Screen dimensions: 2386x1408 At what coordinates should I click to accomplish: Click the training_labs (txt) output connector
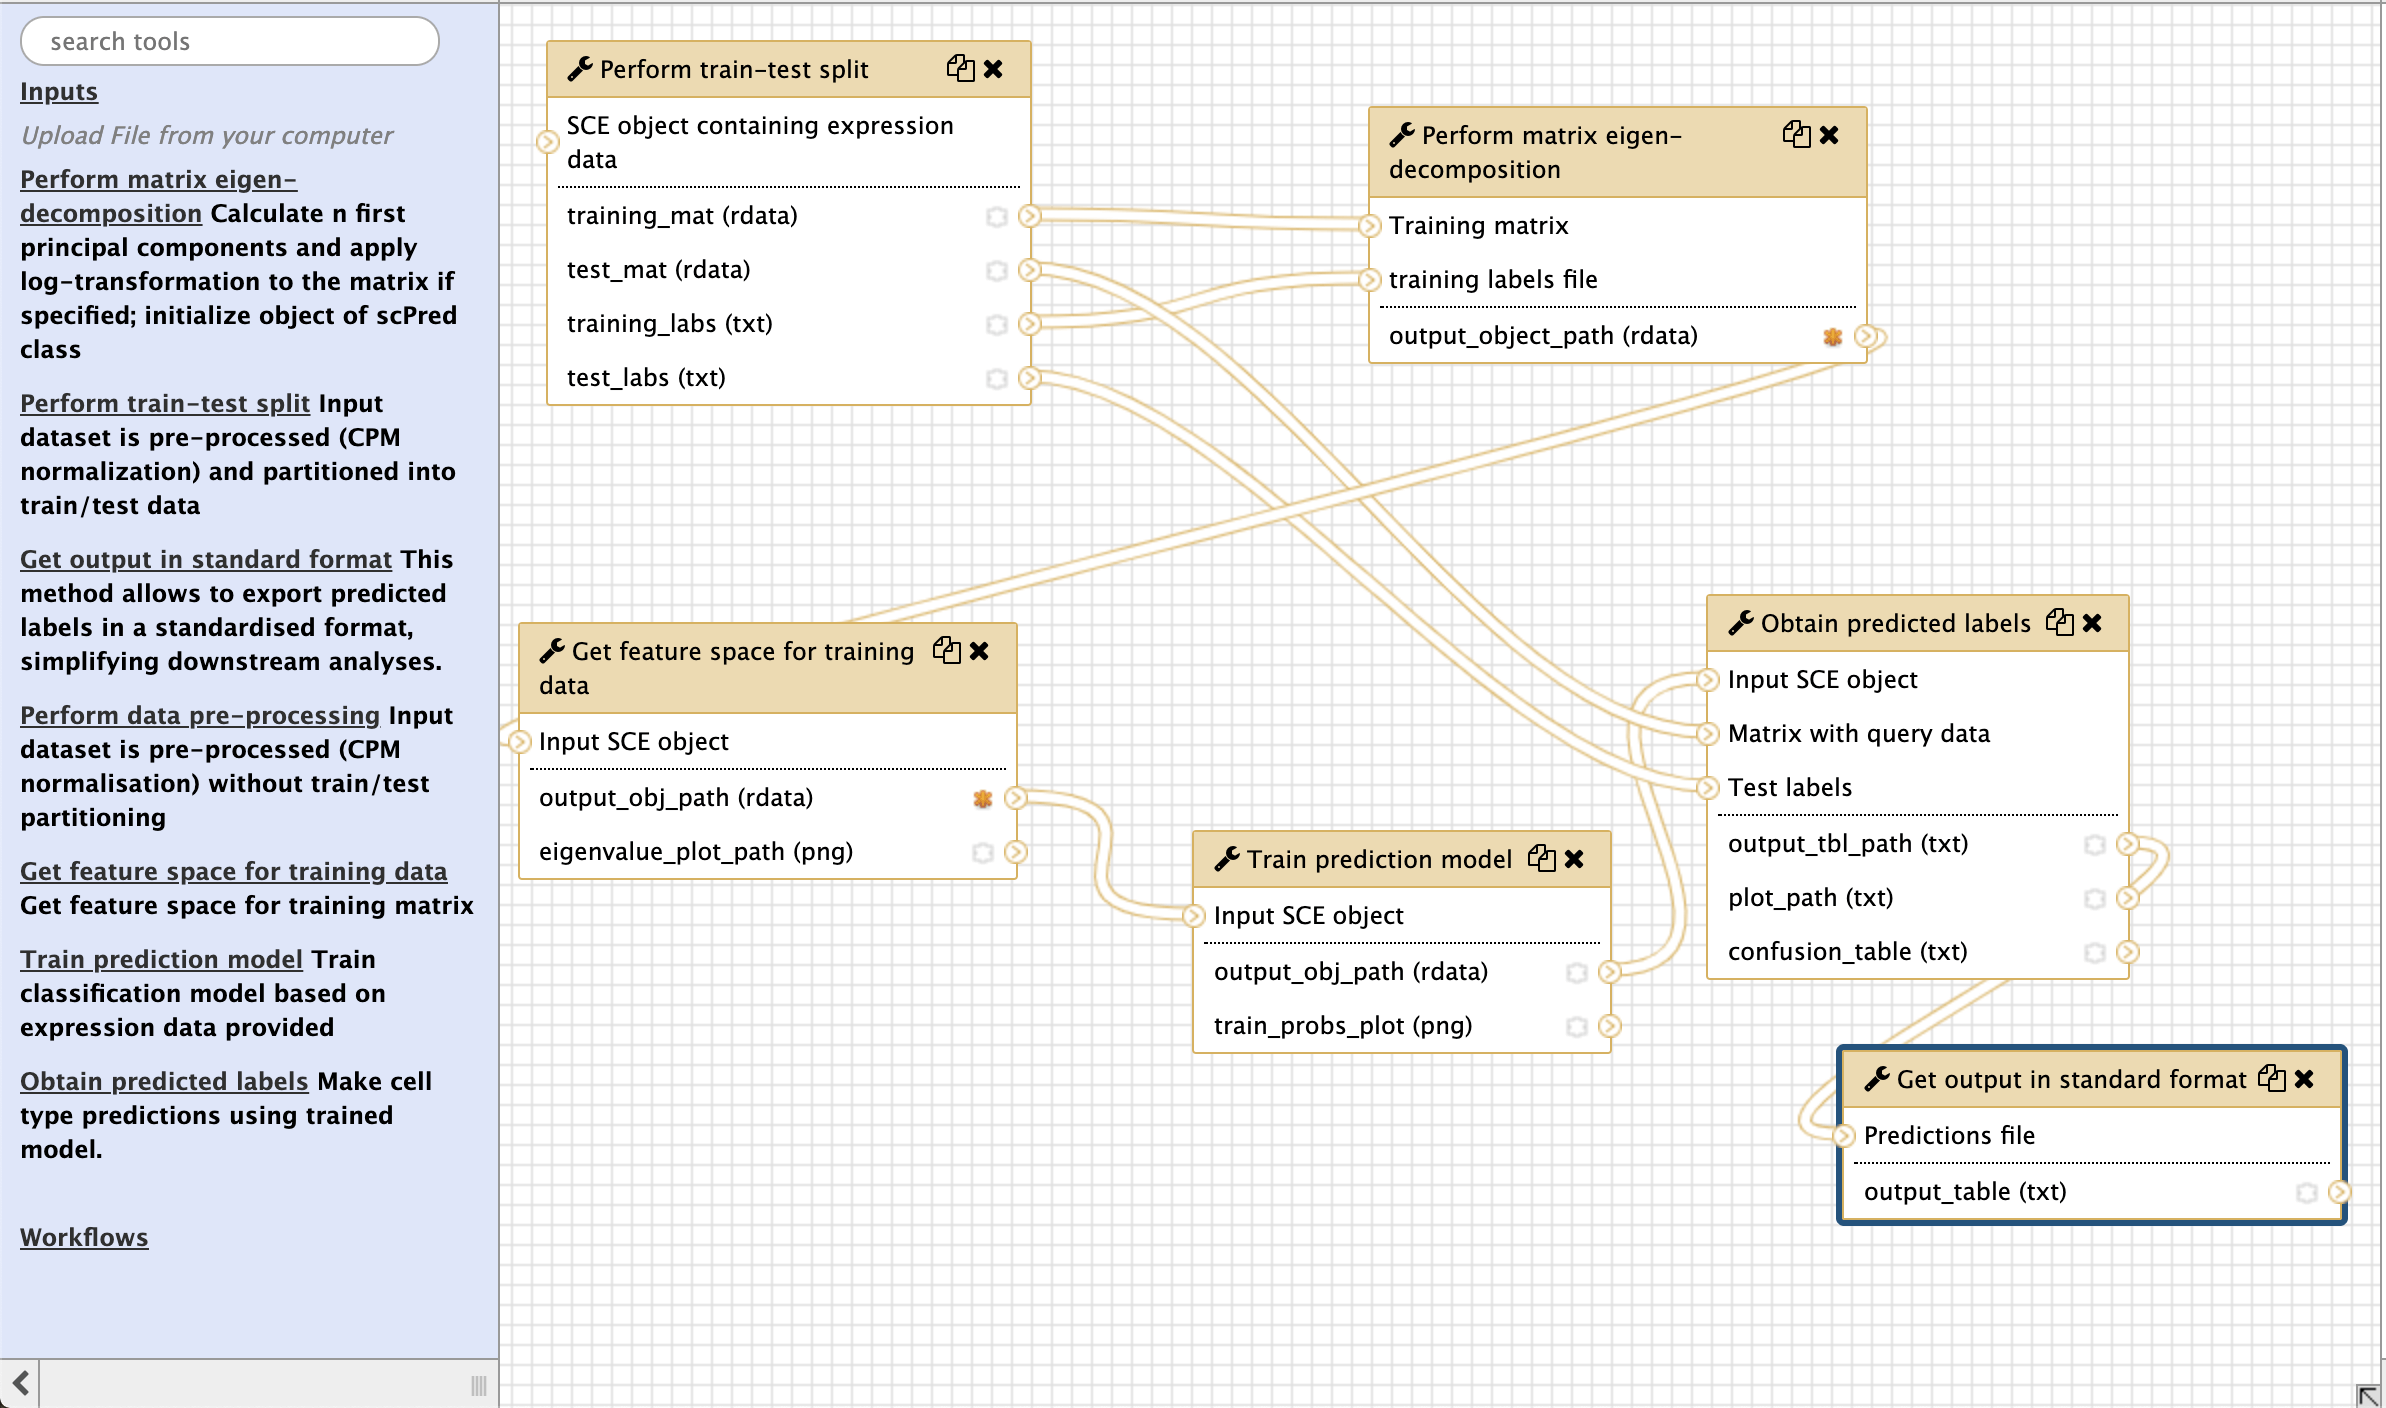tap(1030, 324)
